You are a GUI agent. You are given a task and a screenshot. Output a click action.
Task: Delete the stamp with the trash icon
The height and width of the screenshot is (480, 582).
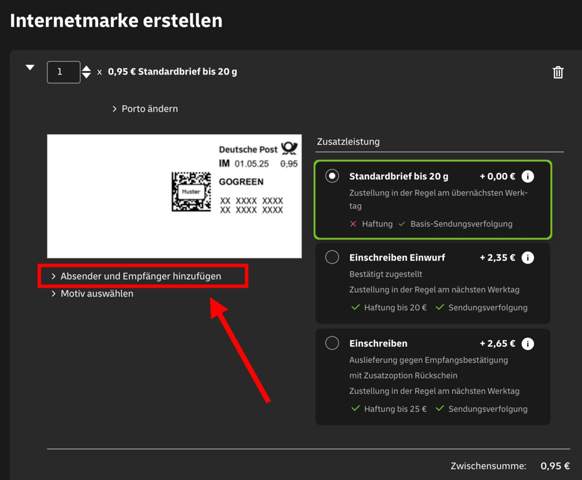[558, 72]
